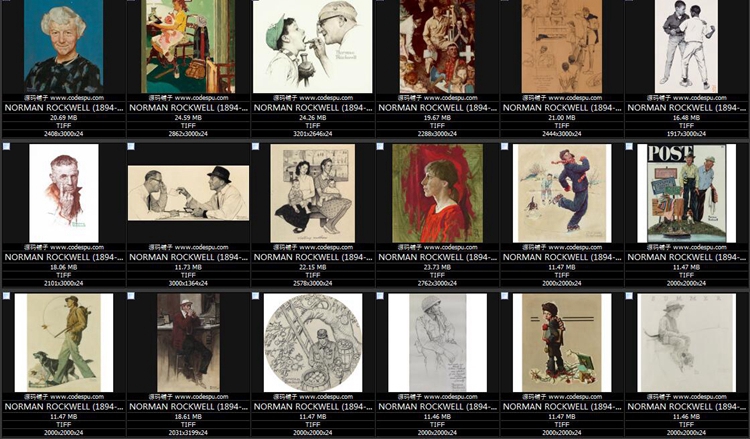Open the white-haired woman on blue background thumbnail
This screenshot has width=750, height=439.
pos(64,46)
